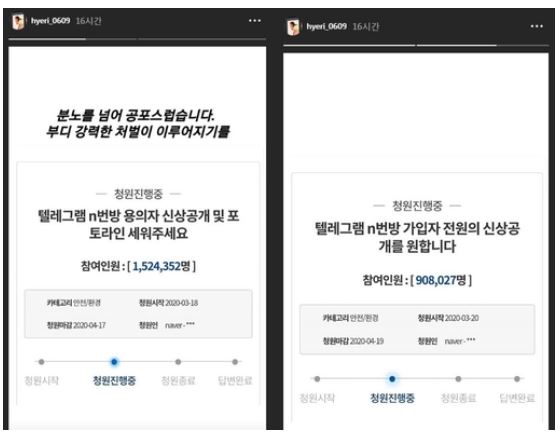The image size is (560, 440).
Task: Select the 답변완료 label in the right petition
Action: click(x=517, y=398)
